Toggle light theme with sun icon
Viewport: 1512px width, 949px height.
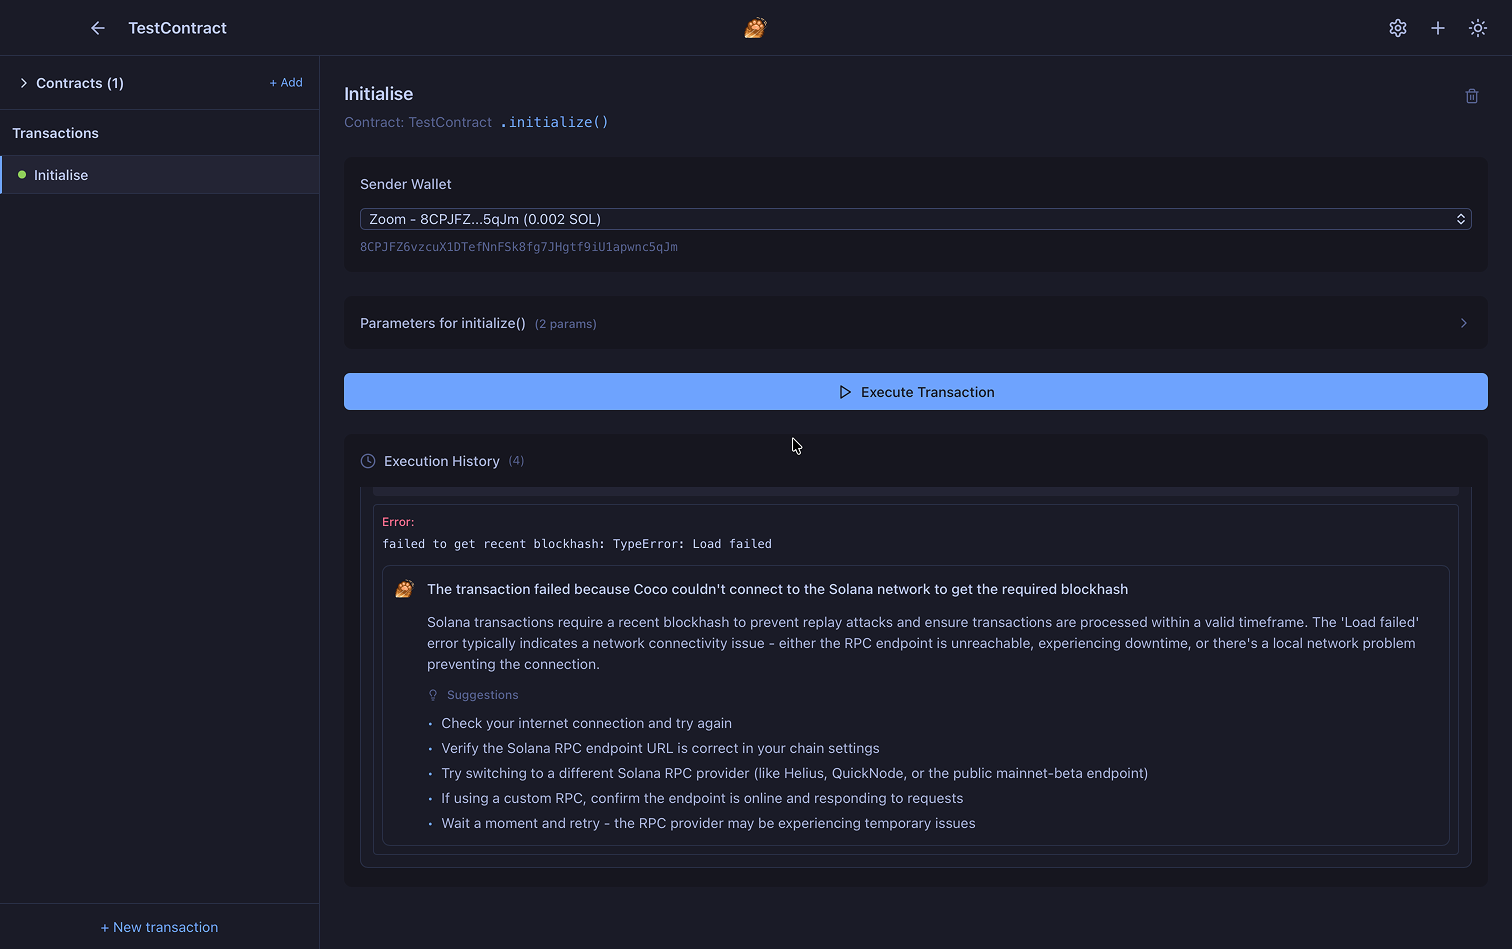point(1478,28)
